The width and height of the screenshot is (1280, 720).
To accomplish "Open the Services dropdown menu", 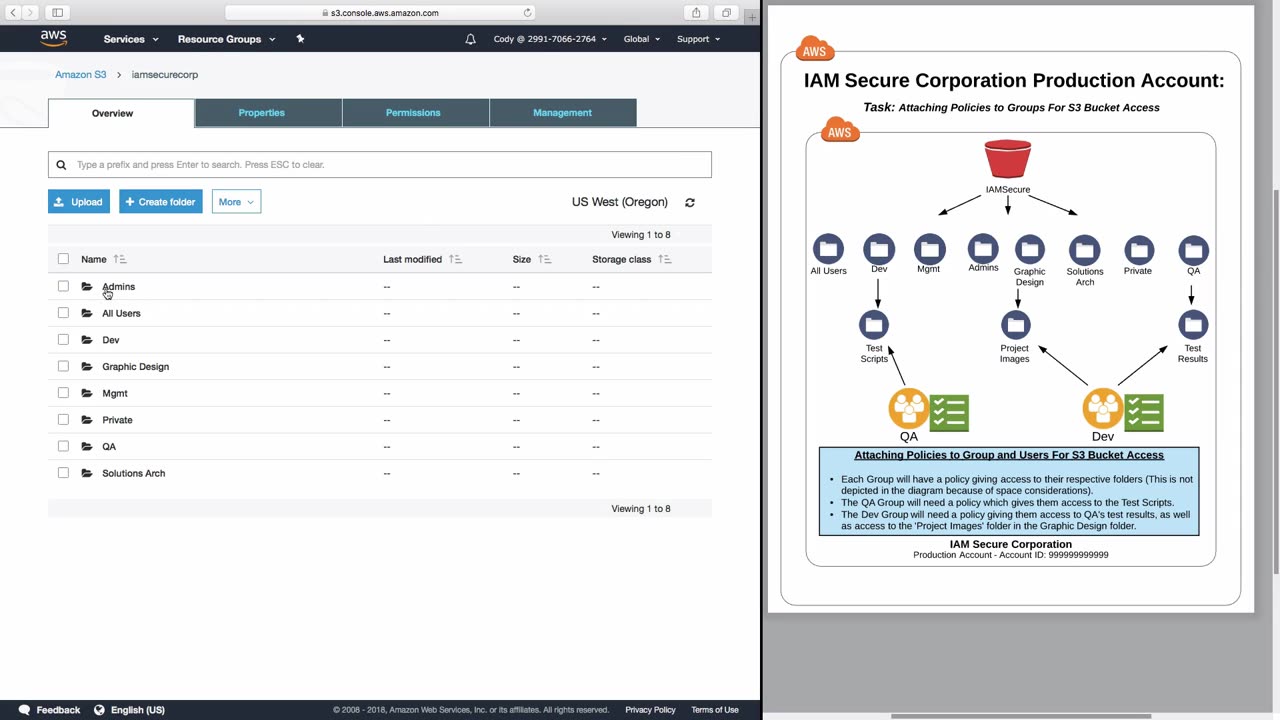I will pos(131,39).
